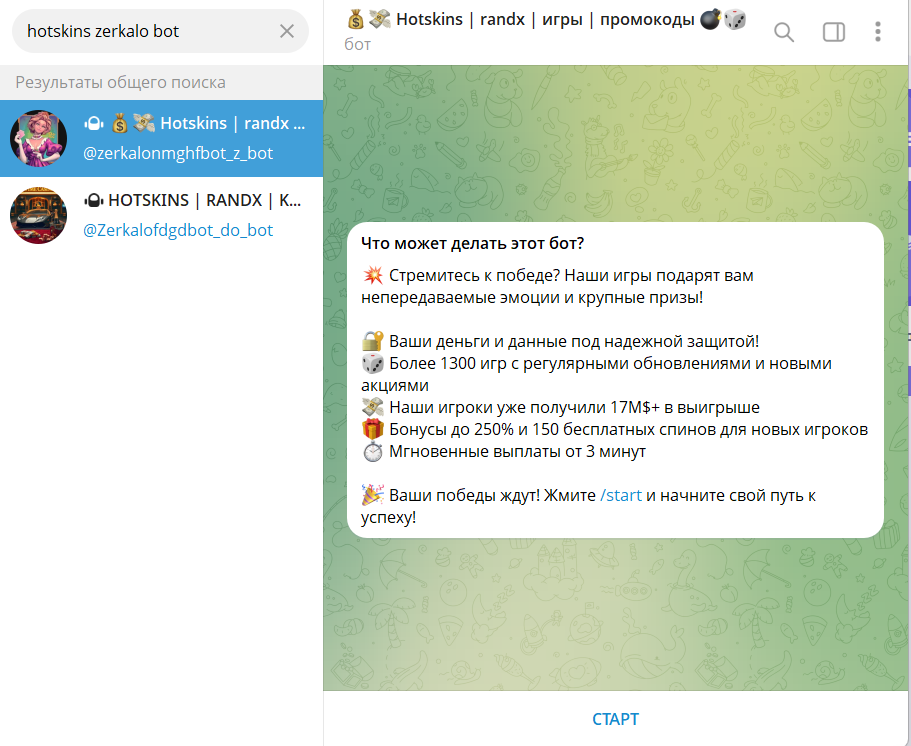Toggle the right sidebar panel icon
Viewport: 911px width, 746px height.
pyautogui.click(x=833, y=32)
